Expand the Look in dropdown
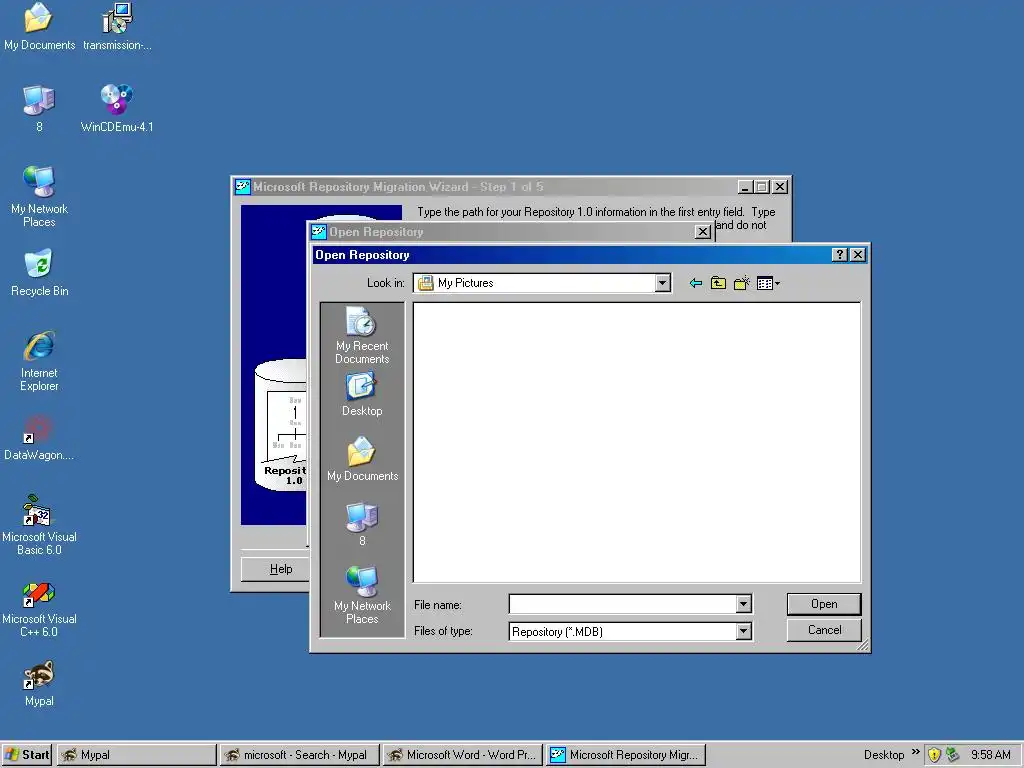The height and width of the screenshot is (768, 1024). click(663, 283)
